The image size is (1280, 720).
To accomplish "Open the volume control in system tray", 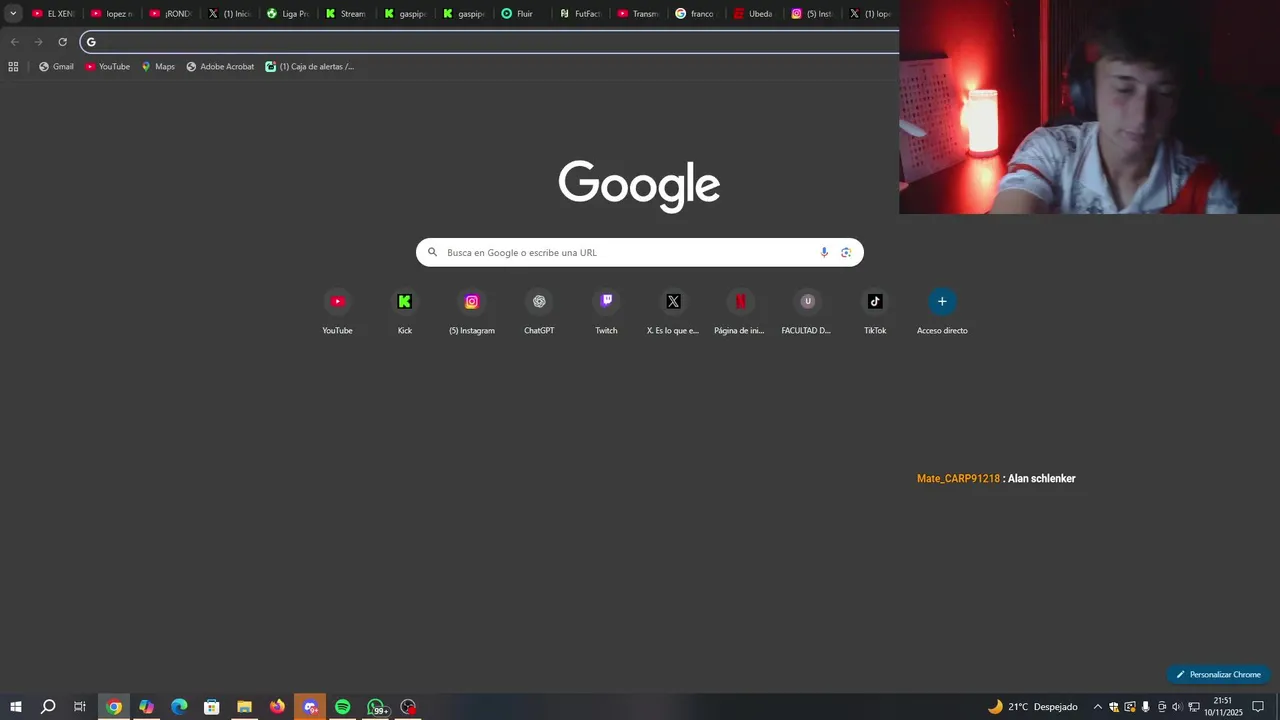I will (1177, 707).
